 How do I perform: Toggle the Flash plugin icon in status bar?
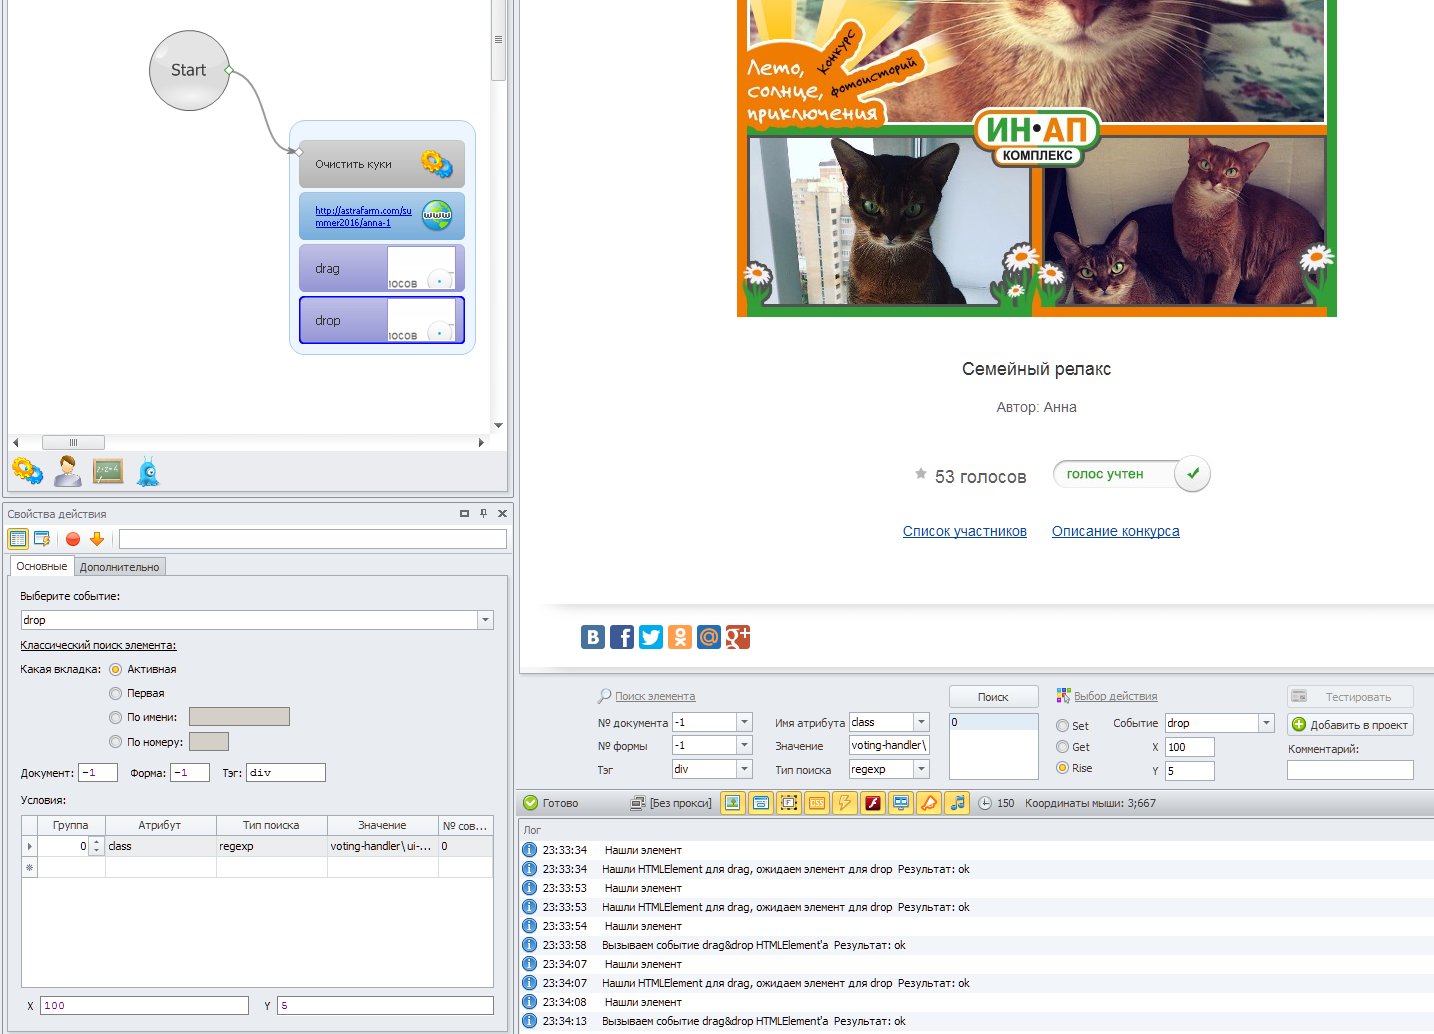[873, 803]
